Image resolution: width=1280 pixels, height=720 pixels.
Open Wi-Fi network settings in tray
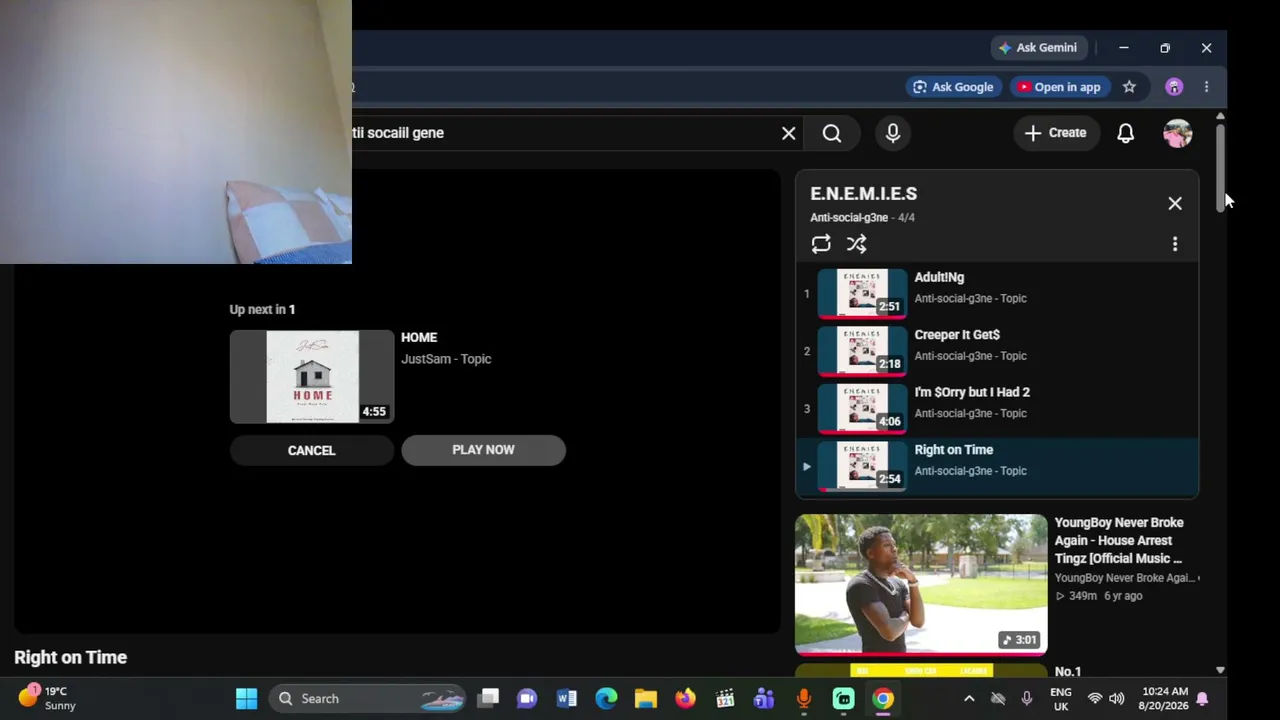coord(1095,699)
